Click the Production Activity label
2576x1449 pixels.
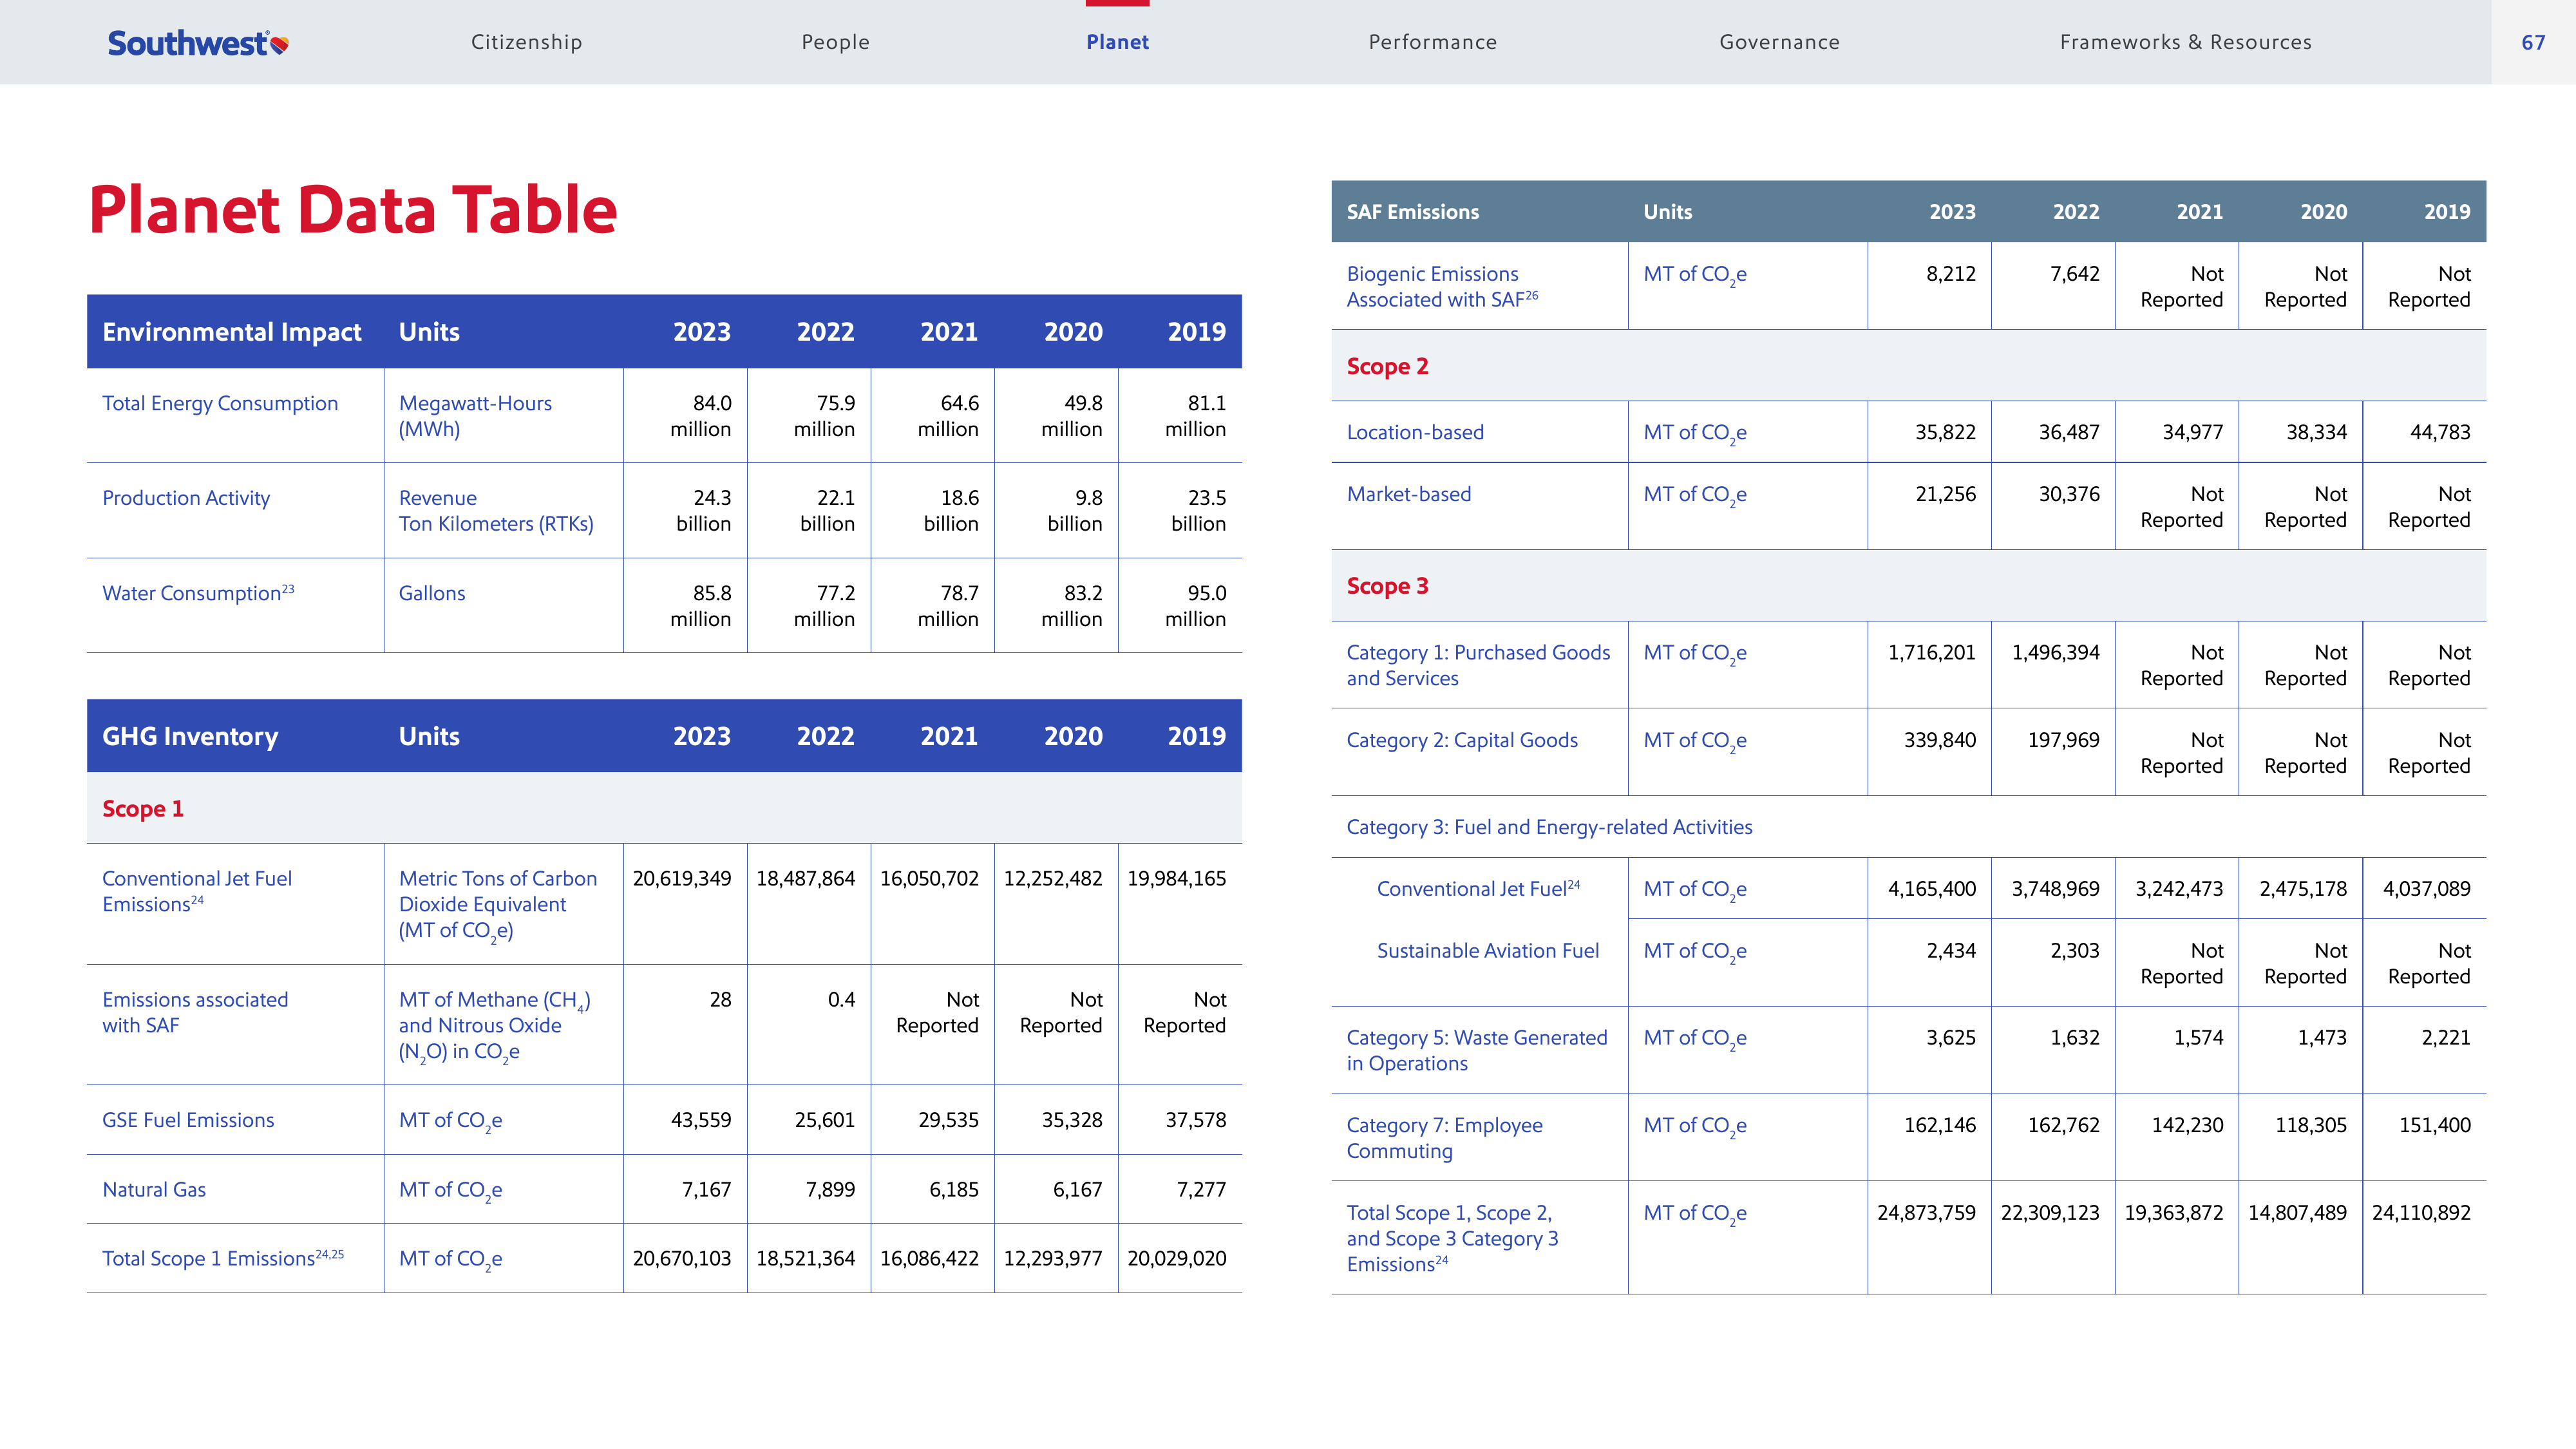click(x=186, y=498)
